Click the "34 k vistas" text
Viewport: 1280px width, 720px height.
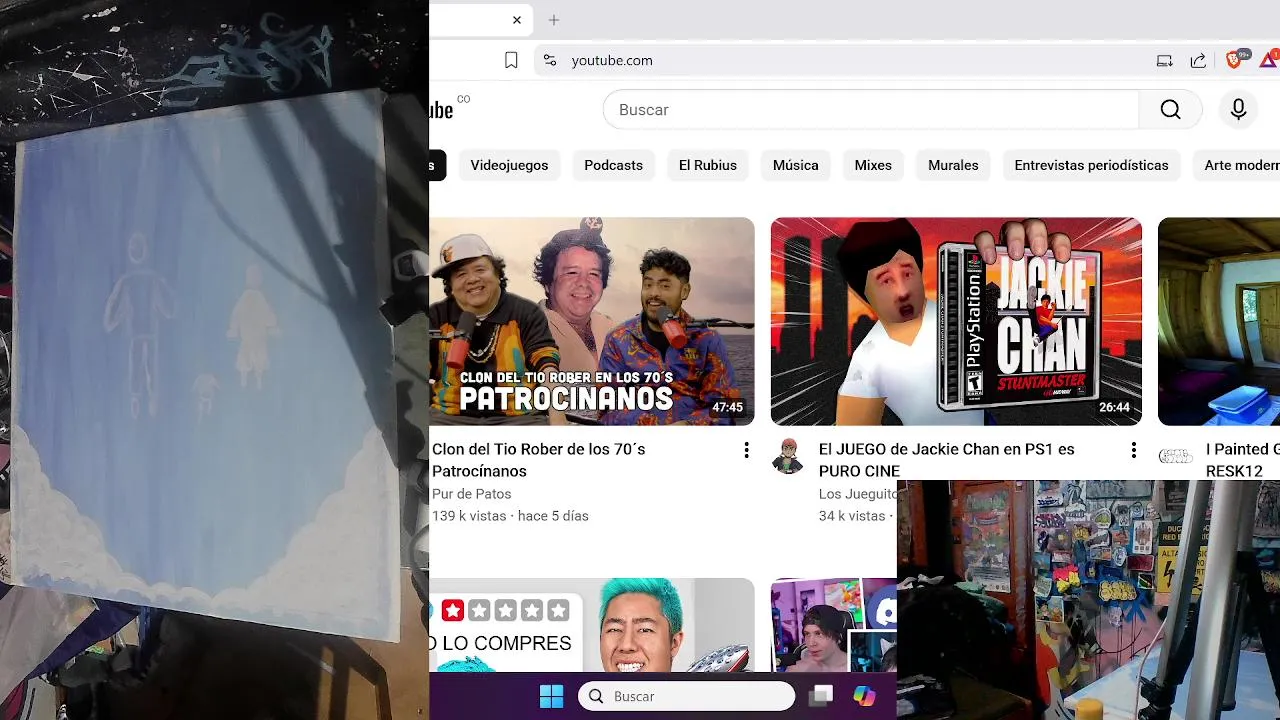coord(852,516)
